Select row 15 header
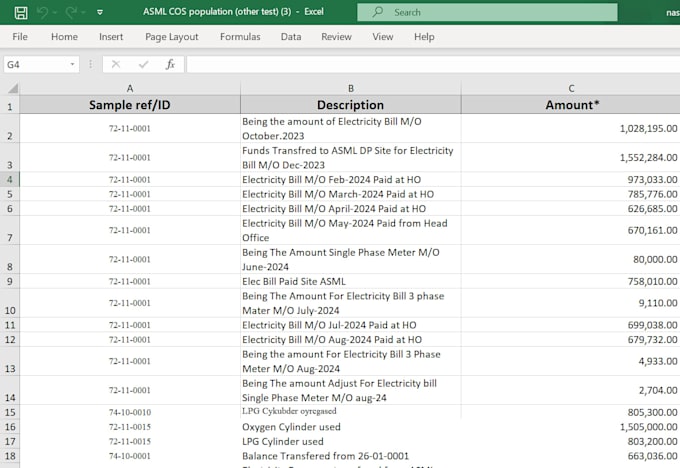Viewport: 680px width, 468px height. 10,412
